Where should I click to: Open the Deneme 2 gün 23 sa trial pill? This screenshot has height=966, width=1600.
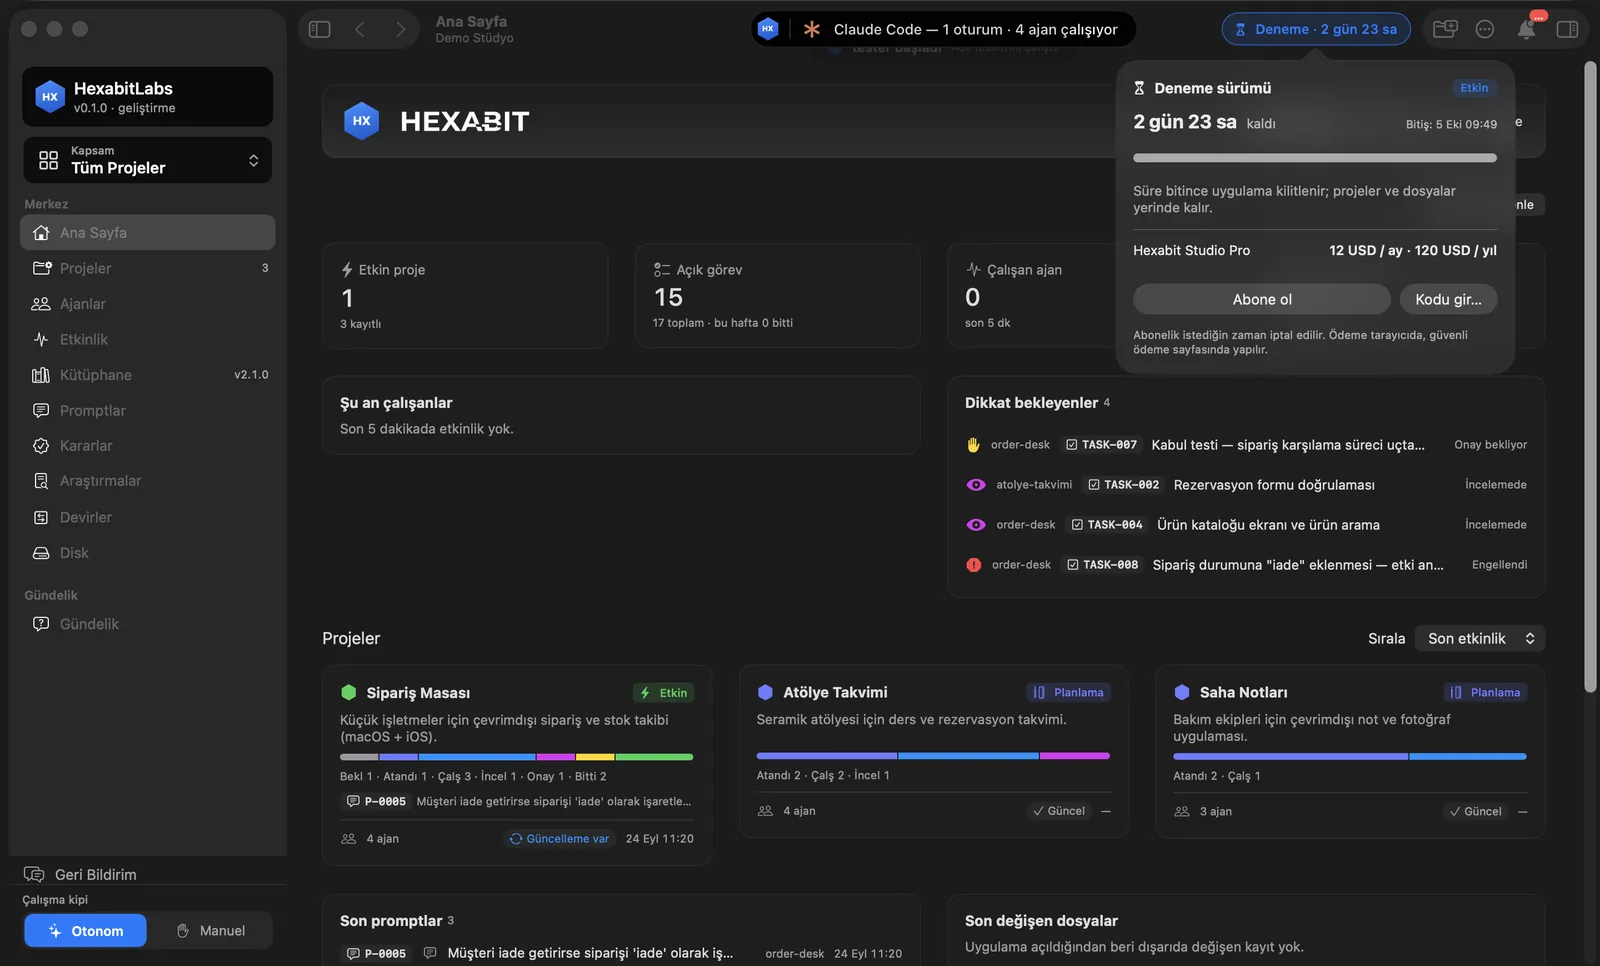1316,29
